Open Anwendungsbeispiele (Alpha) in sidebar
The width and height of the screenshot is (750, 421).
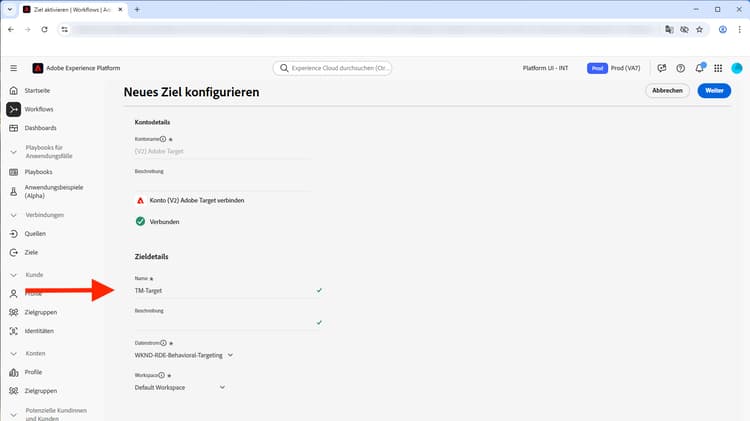point(54,191)
